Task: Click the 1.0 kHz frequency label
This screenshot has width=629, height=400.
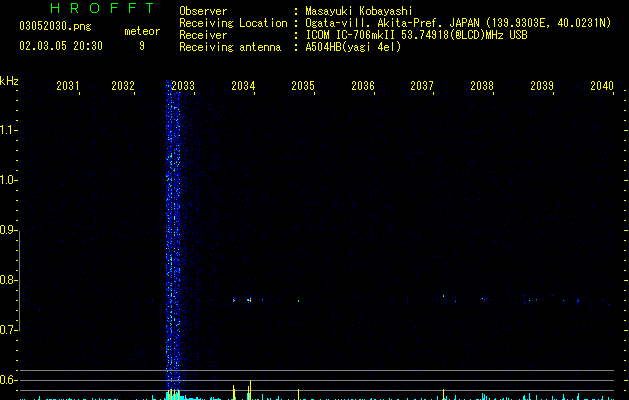Action: pos(8,180)
